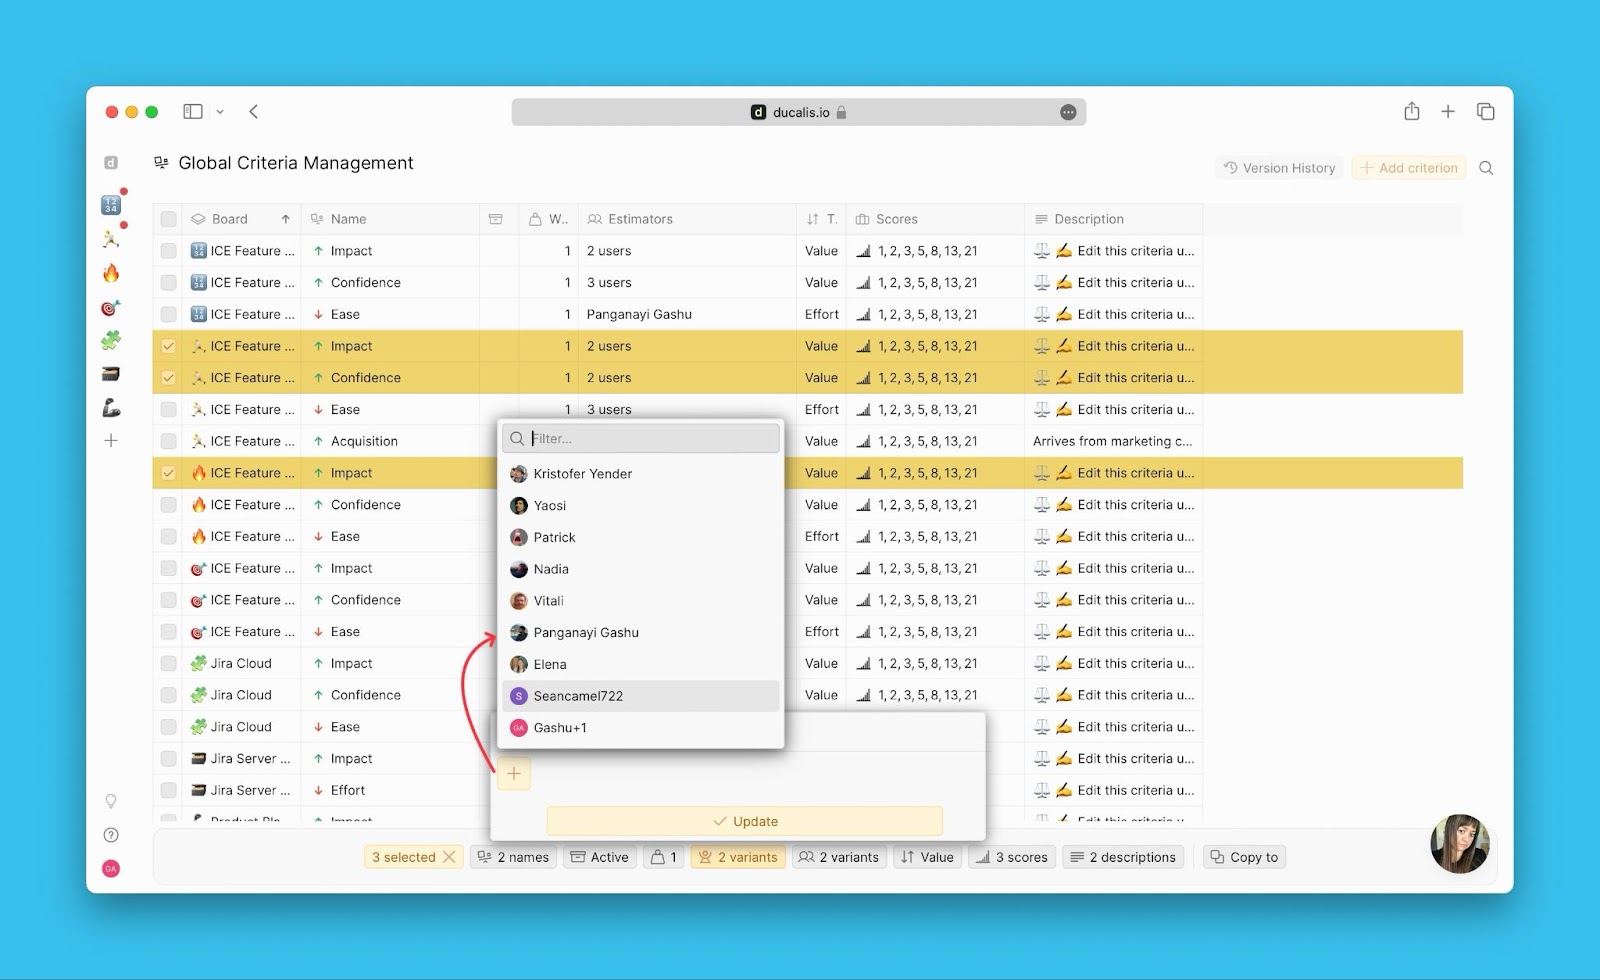The width and height of the screenshot is (1600, 980).
Task: Click the plus icon in left sidebar
Action: [111, 440]
